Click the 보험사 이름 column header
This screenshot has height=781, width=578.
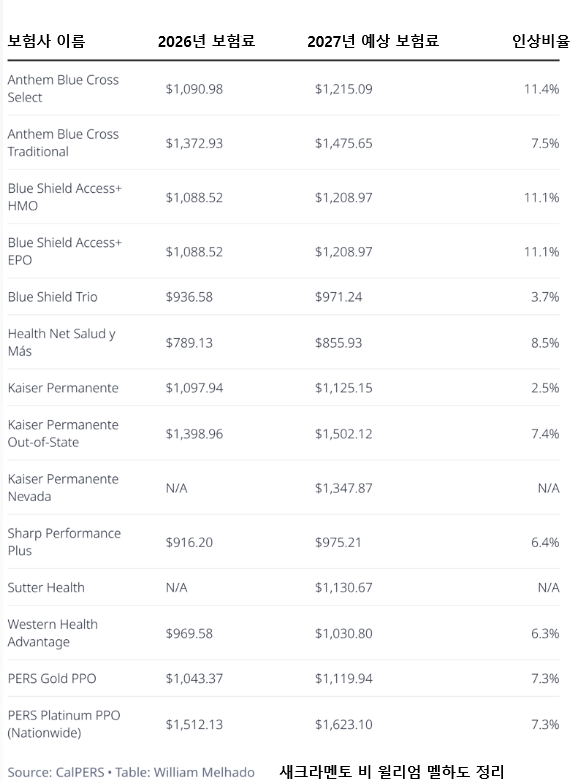(x=46, y=41)
